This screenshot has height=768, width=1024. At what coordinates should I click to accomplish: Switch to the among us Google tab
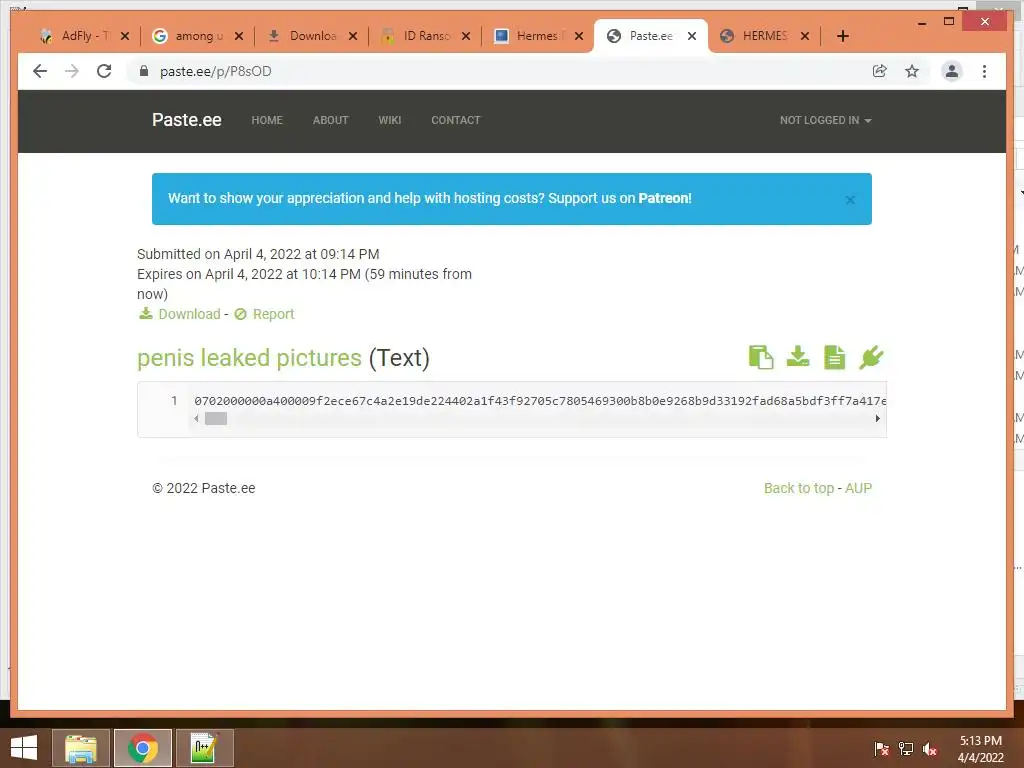199,36
